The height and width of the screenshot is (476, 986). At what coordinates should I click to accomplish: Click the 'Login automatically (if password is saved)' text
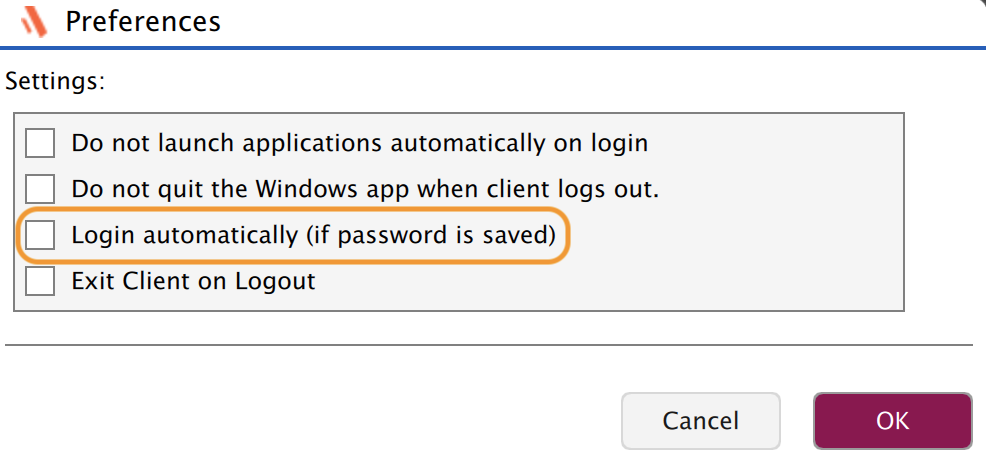(313, 236)
